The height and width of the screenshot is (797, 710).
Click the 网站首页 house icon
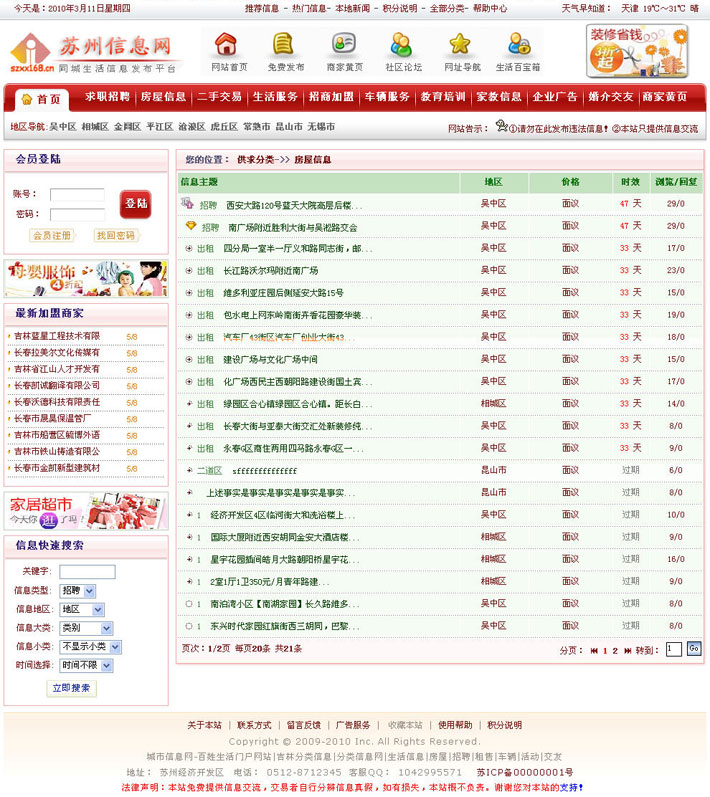(x=228, y=45)
